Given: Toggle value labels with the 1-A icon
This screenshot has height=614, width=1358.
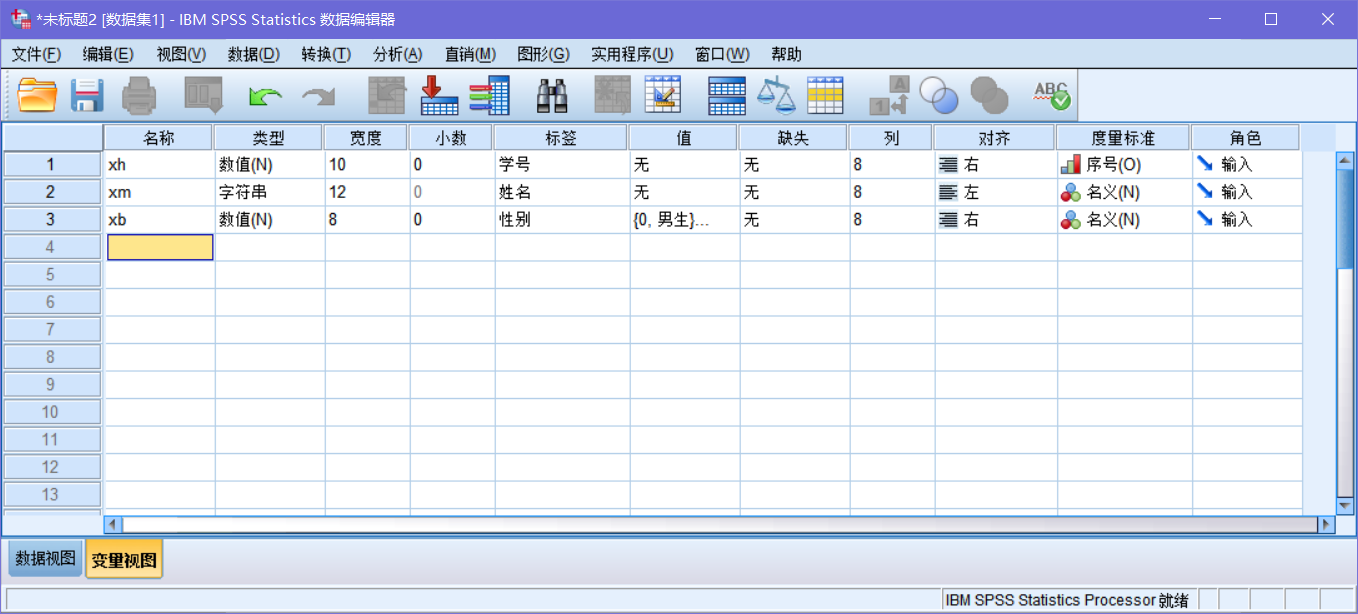Looking at the screenshot, I should pyautogui.click(x=890, y=95).
